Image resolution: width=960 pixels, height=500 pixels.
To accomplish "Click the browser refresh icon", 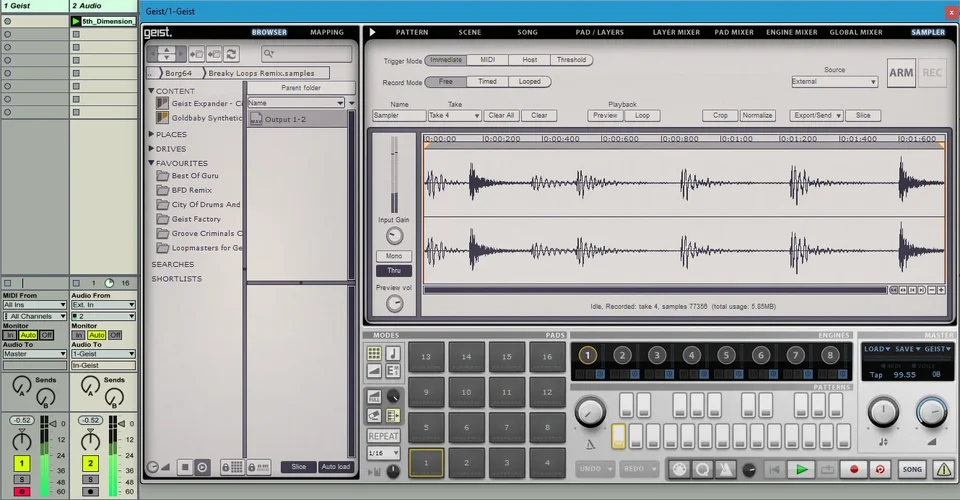I will tap(231, 54).
